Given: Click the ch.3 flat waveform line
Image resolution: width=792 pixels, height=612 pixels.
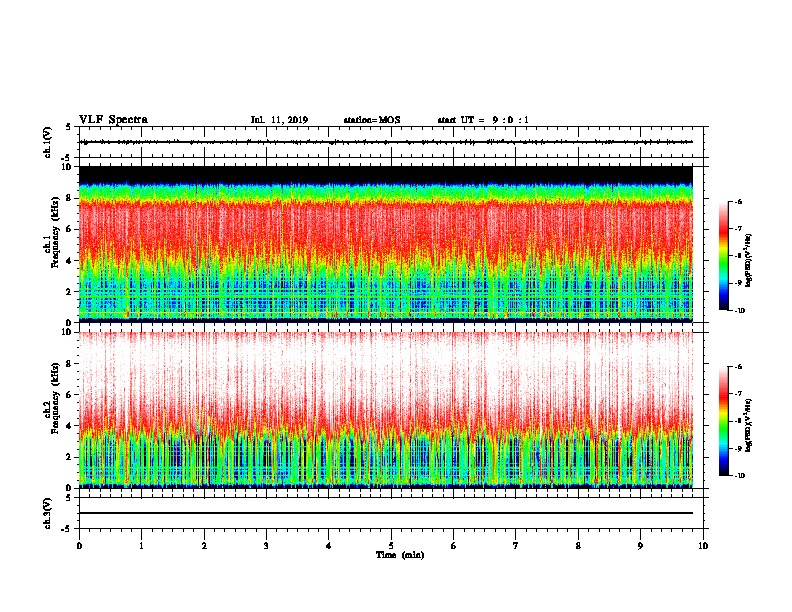Looking at the screenshot, I should 386,513.
